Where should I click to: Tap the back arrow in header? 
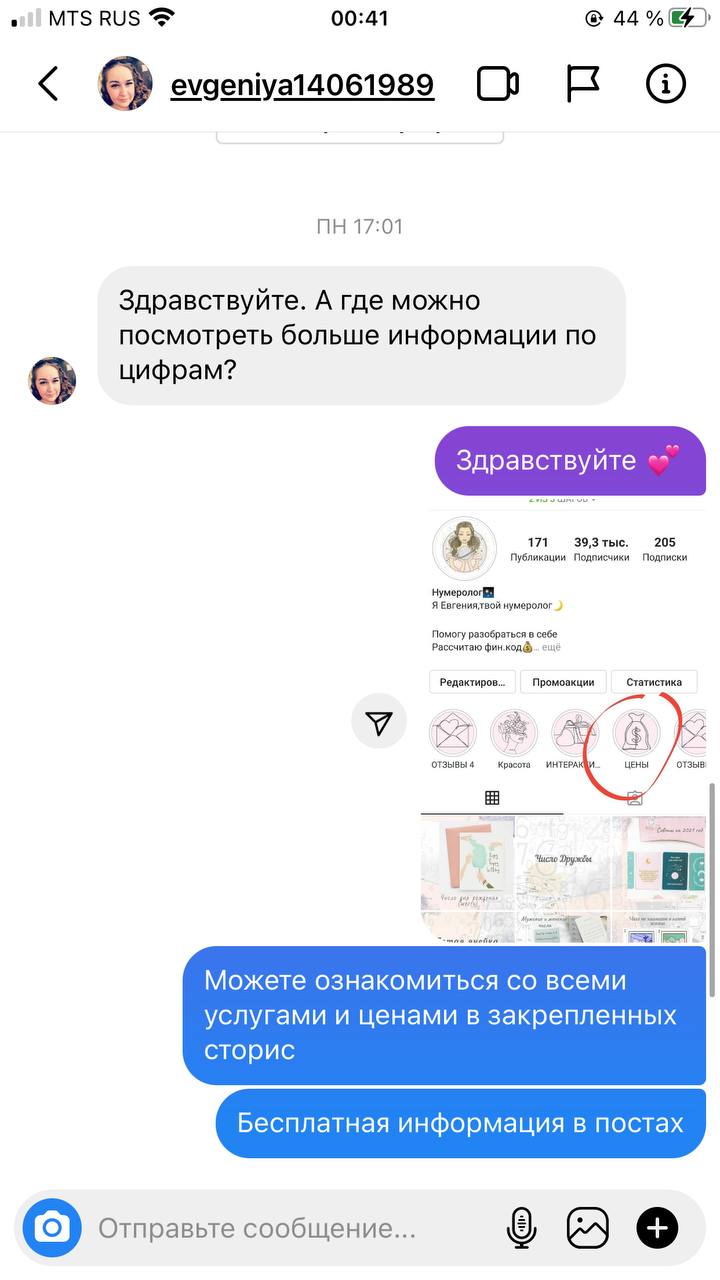pos(48,84)
